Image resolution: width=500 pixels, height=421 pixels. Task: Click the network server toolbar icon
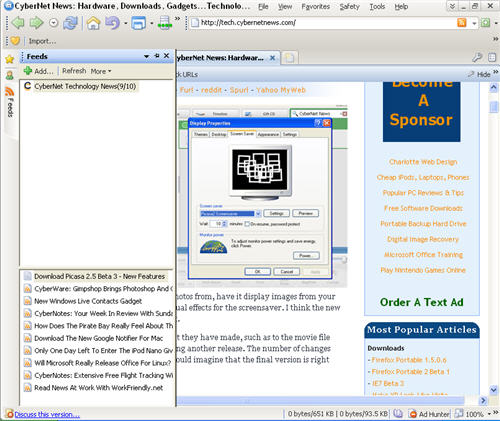(165, 23)
